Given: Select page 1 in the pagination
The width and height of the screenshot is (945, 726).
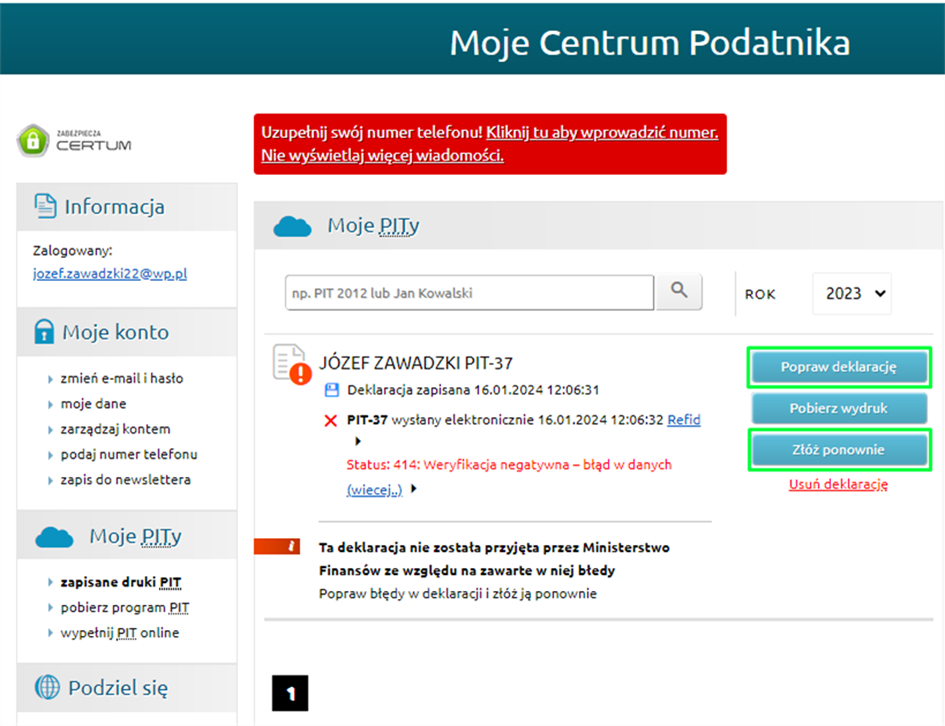Looking at the screenshot, I should tap(289, 693).
